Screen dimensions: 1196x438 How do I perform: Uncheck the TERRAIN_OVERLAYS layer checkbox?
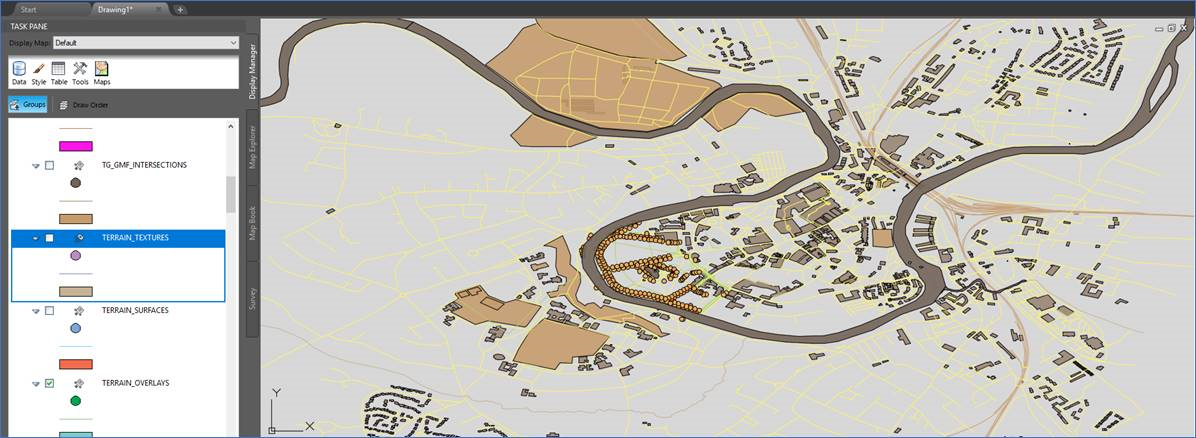(x=50, y=383)
